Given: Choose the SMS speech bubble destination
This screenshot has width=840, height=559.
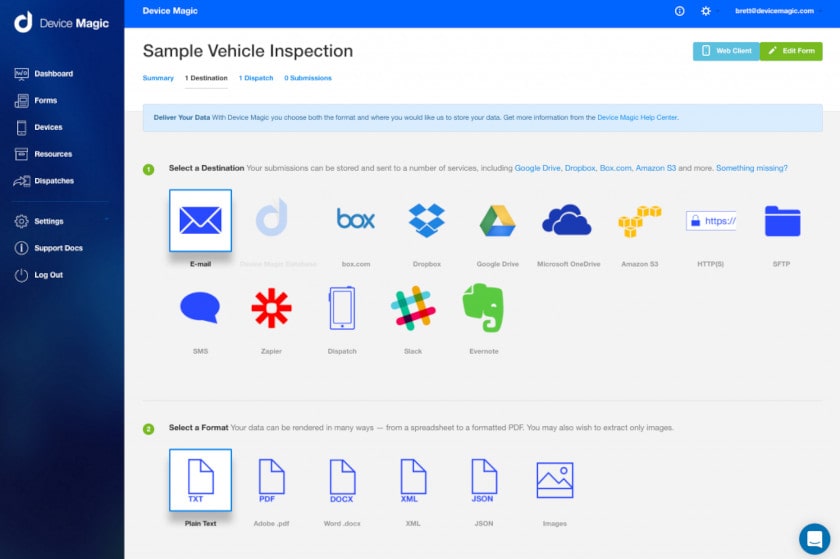Looking at the screenshot, I should (200, 308).
